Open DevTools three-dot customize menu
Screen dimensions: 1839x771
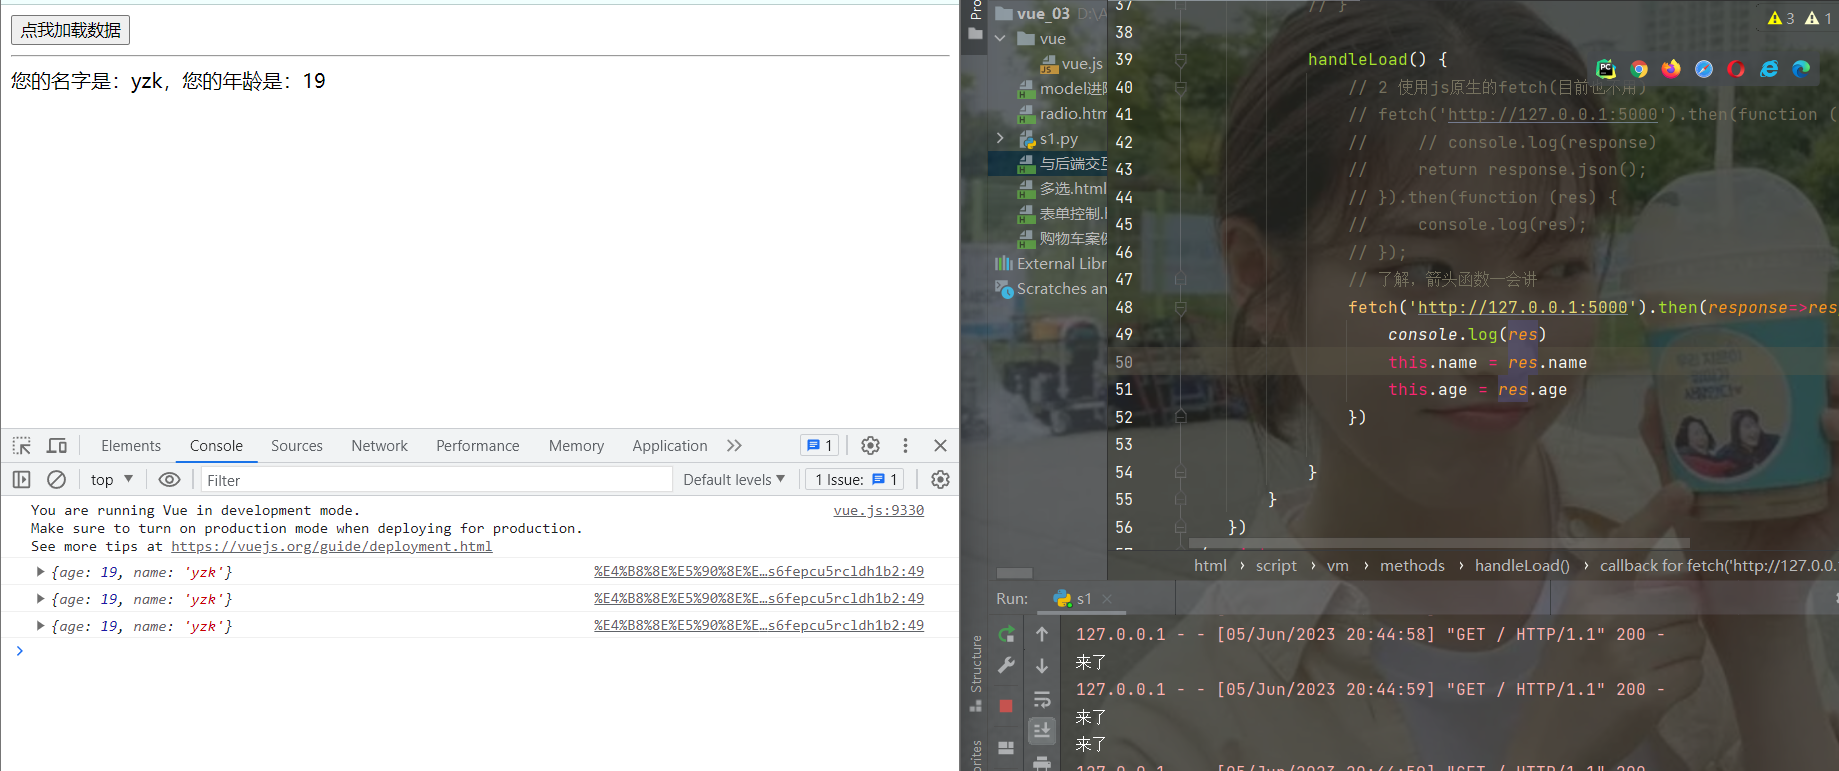point(905,446)
